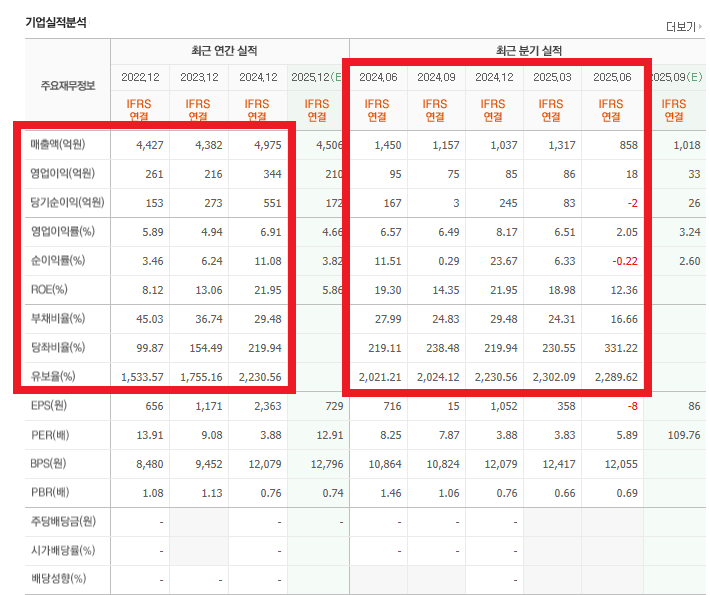Click the 8.12 ROE value

153,290
